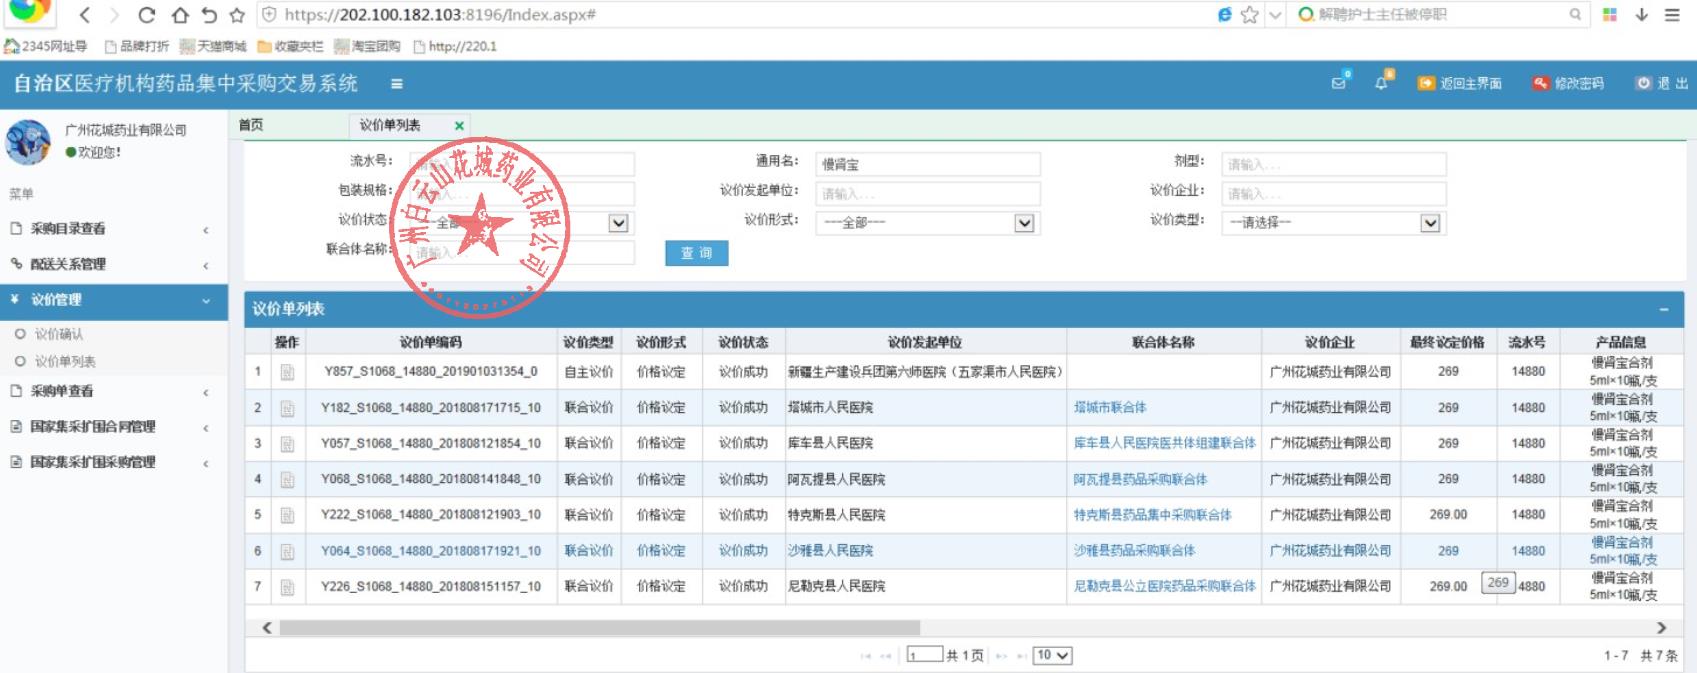Open the page size dropdown showing 10
1697x673 pixels.
[1052, 656]
